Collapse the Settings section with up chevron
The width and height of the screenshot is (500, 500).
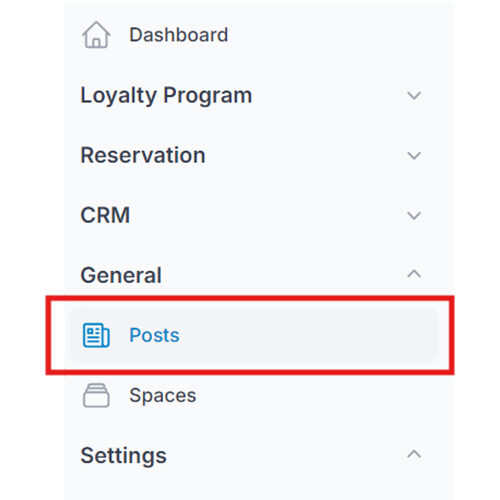point(414,454)
